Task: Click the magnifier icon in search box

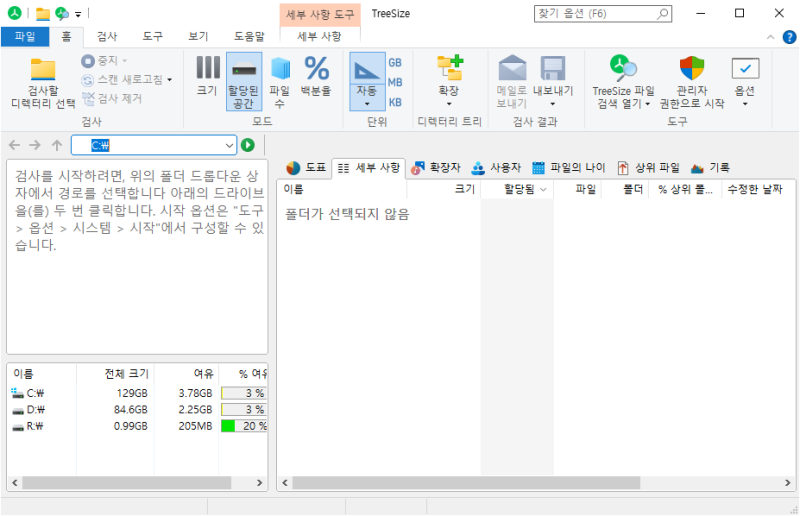Action: pos(663,14)
